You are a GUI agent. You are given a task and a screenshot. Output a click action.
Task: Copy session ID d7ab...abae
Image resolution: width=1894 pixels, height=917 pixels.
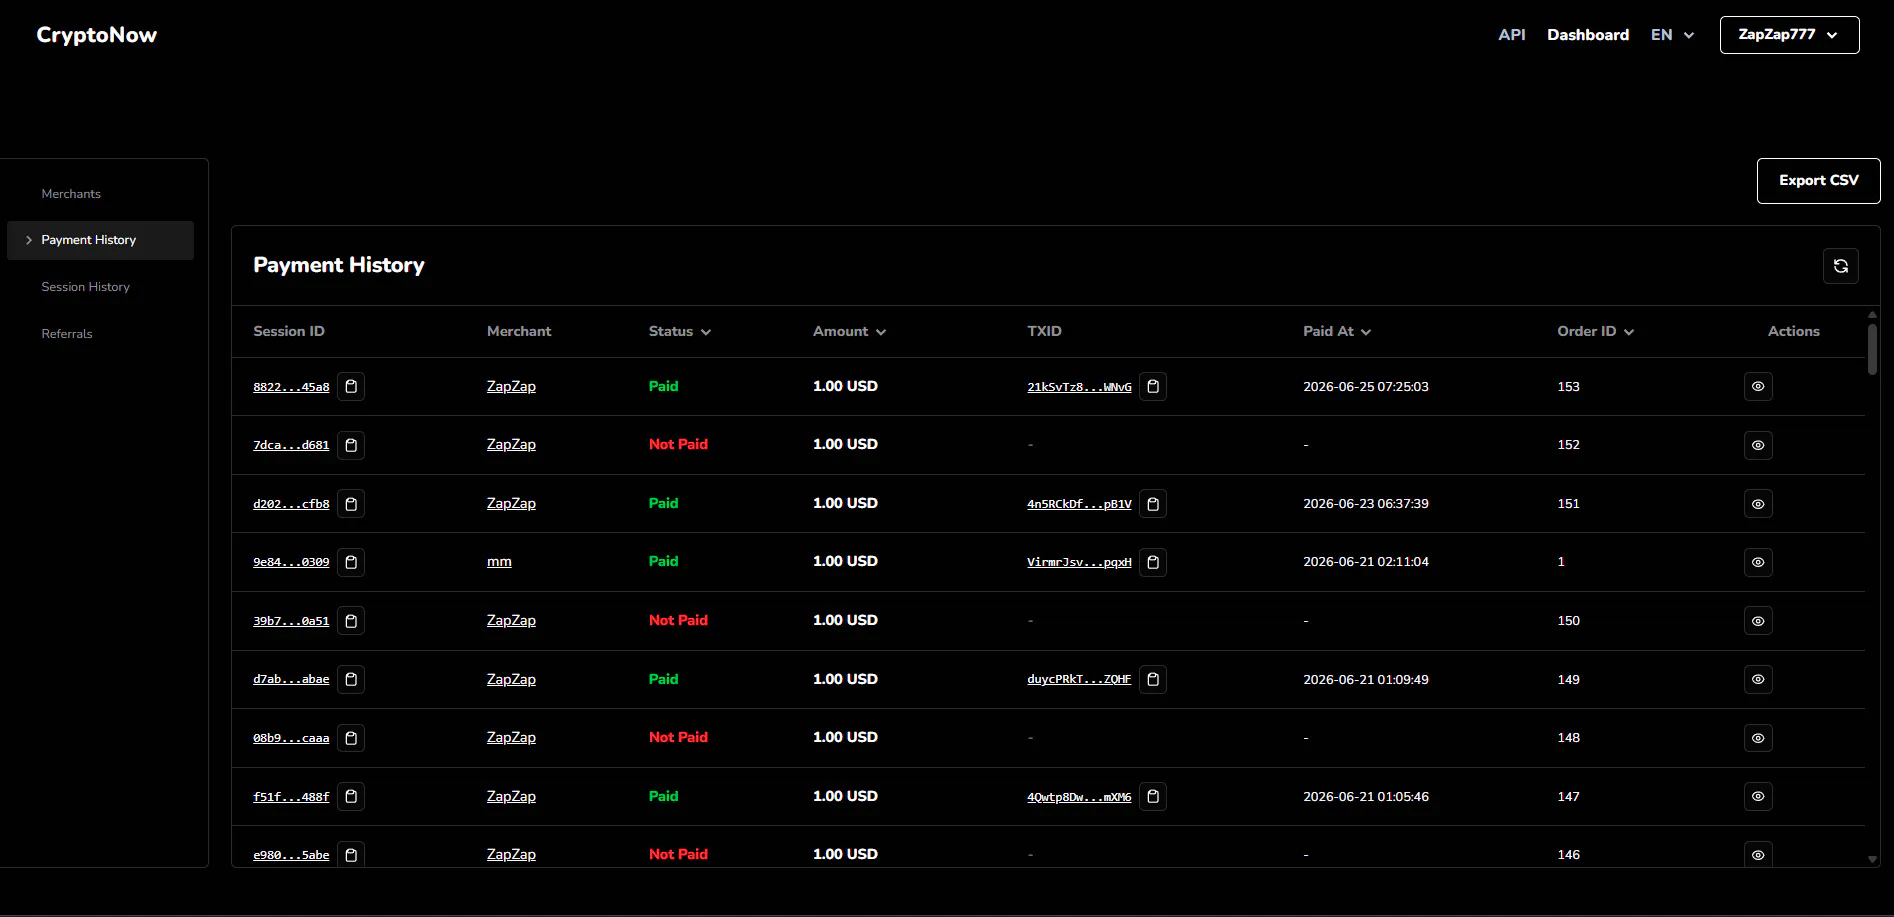pos(351,679)
